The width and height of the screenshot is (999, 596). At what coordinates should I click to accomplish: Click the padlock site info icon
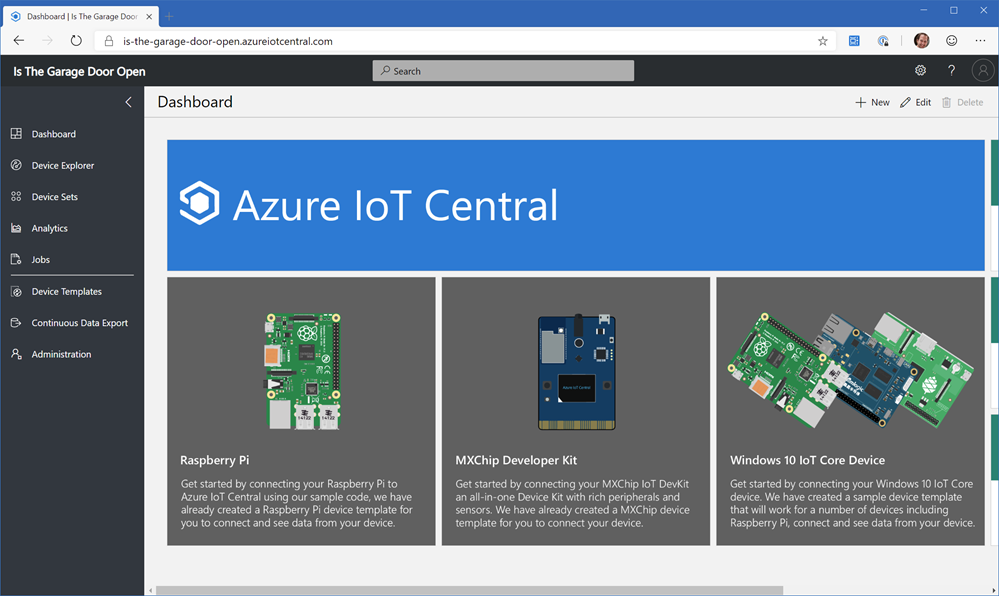[x=109, y=41]
